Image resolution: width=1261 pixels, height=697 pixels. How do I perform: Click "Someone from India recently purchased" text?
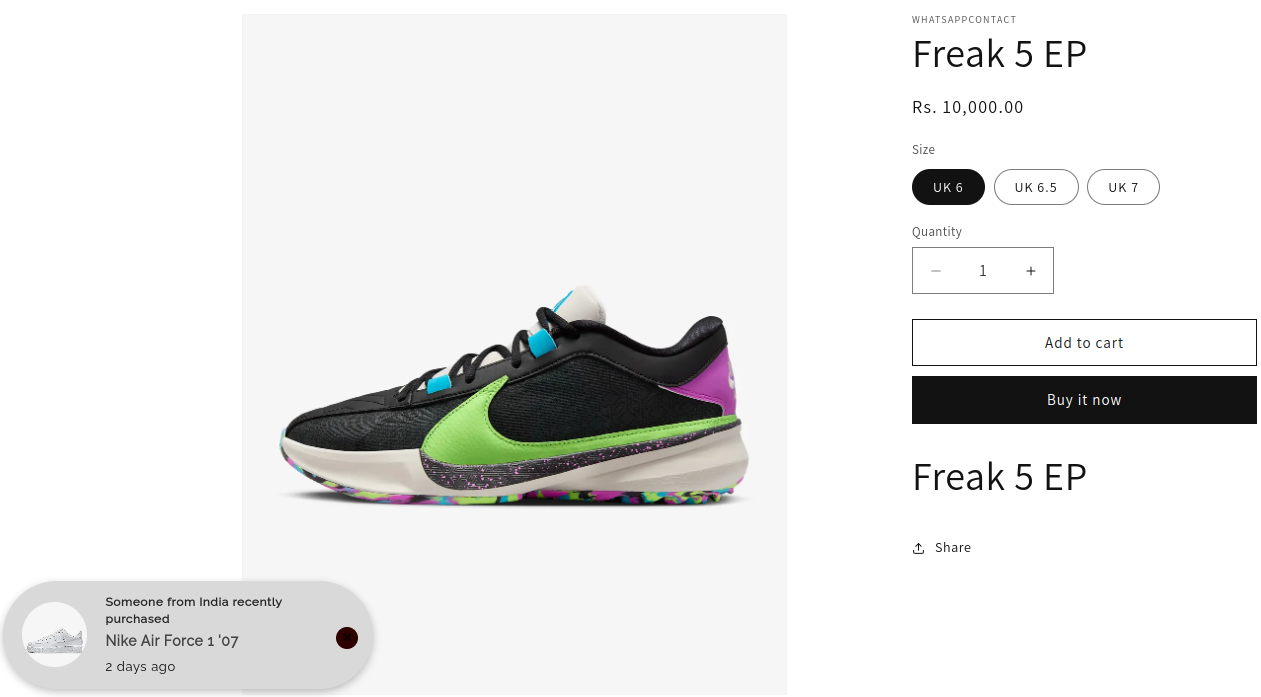tap(194, 610)
